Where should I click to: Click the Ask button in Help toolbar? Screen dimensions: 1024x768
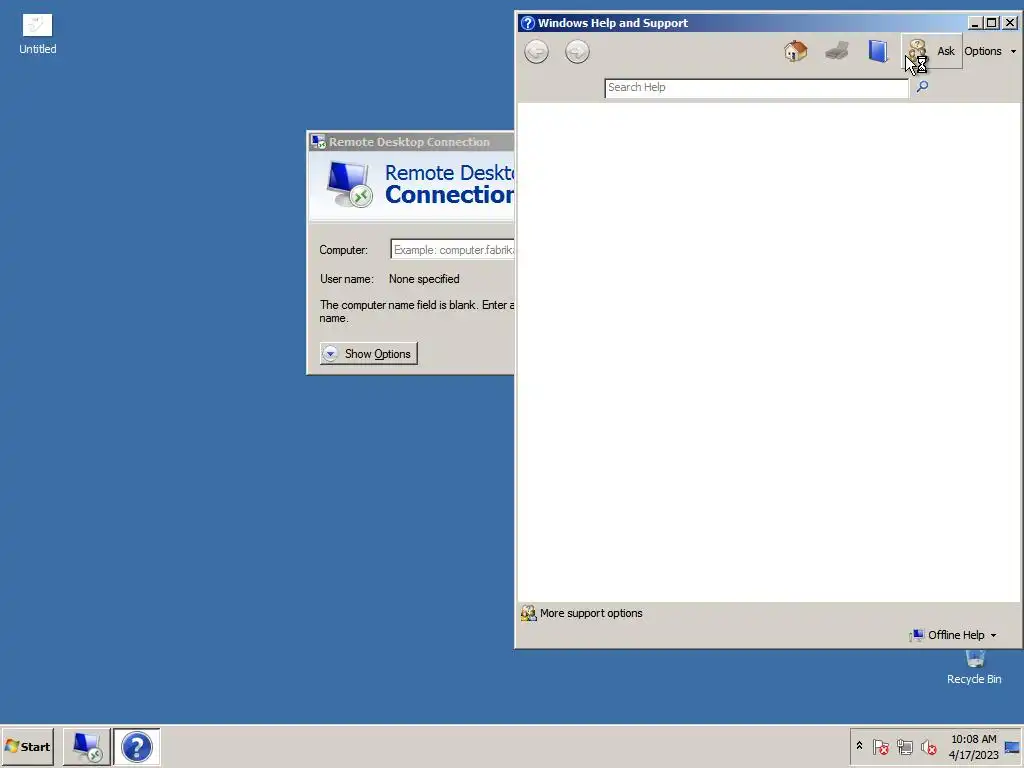[932, 51]
